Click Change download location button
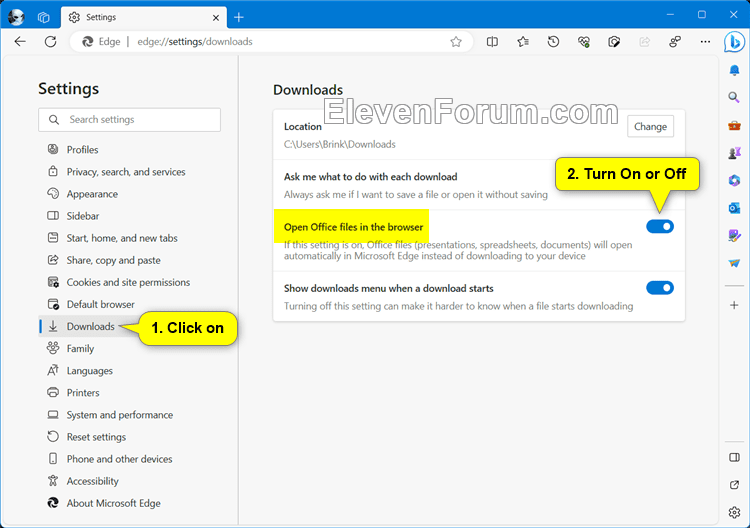Screen dimensions: 750x528 click(651, 126)
